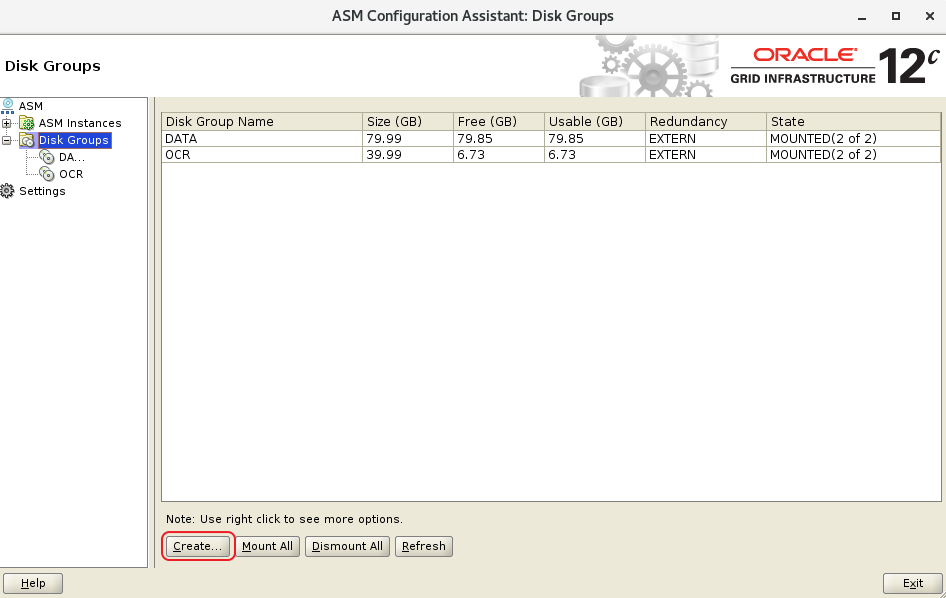Select the OCR row in the table

pos(261,155)
